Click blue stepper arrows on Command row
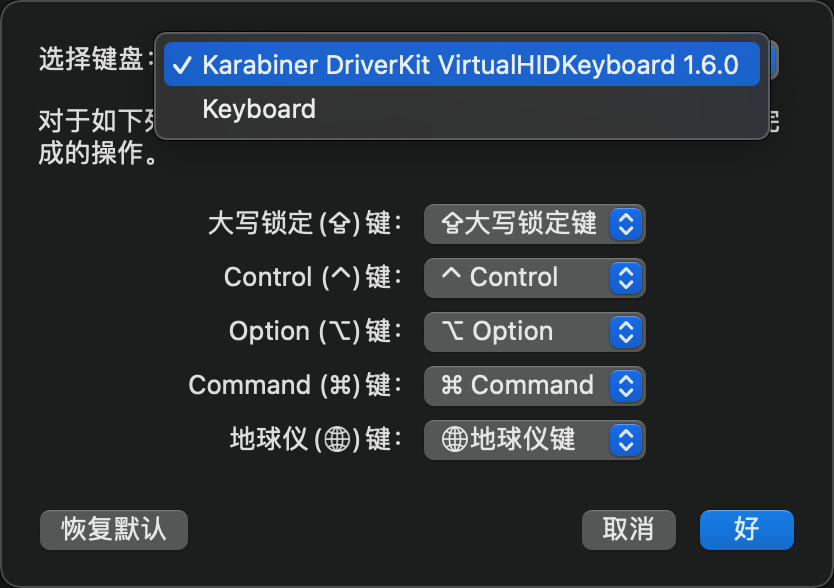Viewport: 834px width, 588px height. click(626, 386)
